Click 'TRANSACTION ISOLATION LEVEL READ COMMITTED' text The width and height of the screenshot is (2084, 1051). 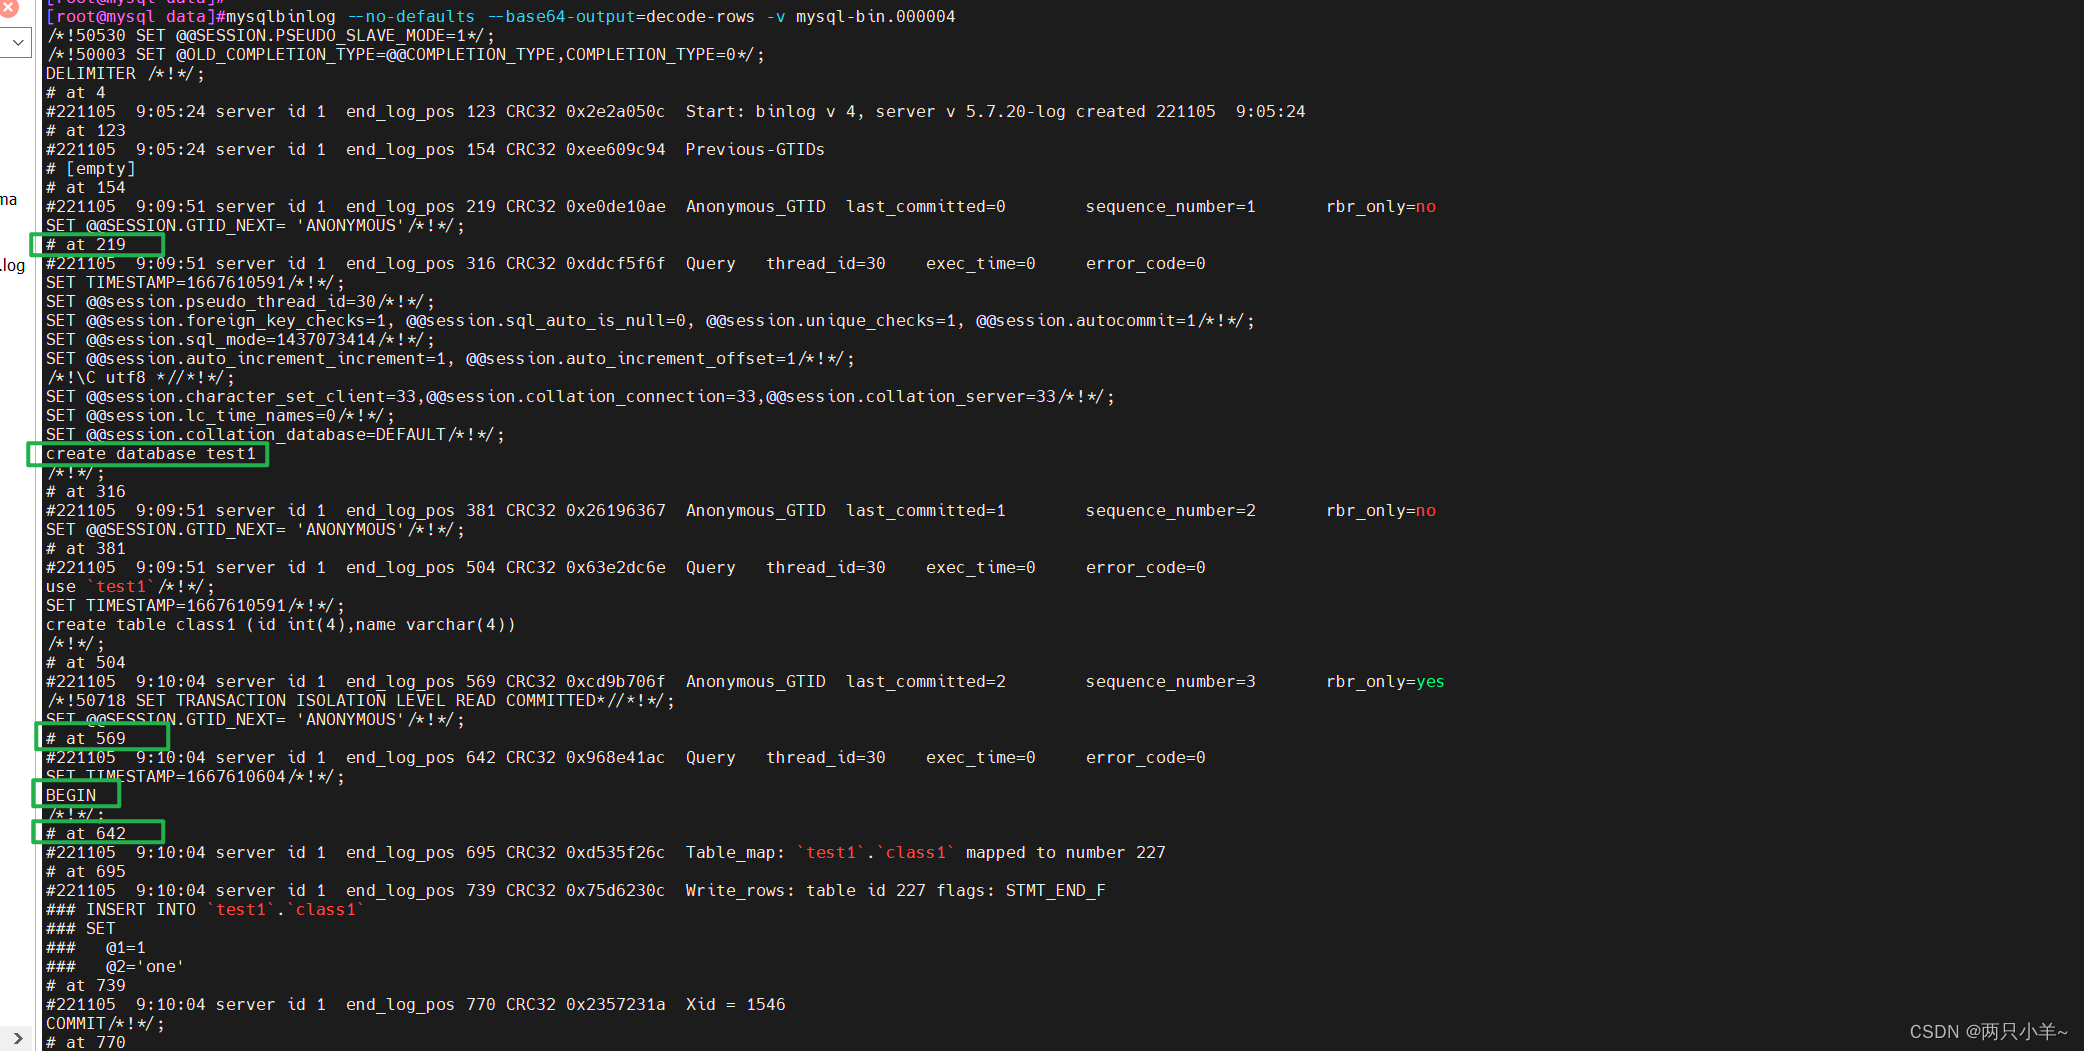(386, 701)
